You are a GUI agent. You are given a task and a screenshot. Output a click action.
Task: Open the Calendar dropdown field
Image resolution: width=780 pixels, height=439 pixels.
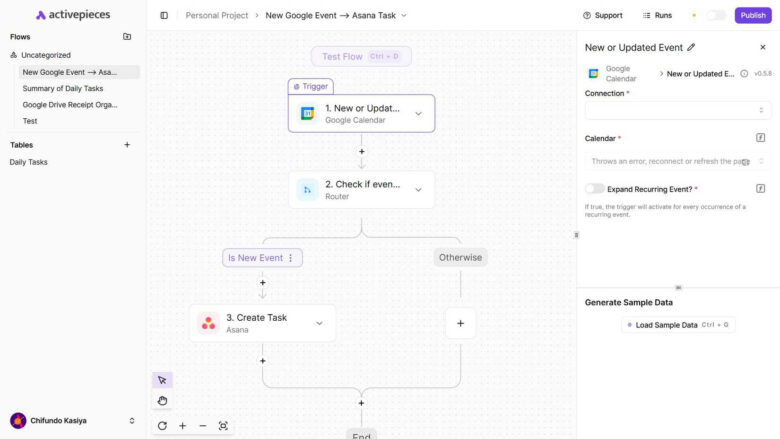pyautogui.click(x=678, y=161)
